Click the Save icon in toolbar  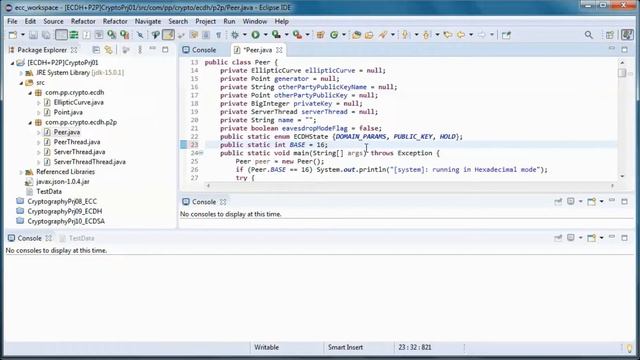[x=33, y=35]
